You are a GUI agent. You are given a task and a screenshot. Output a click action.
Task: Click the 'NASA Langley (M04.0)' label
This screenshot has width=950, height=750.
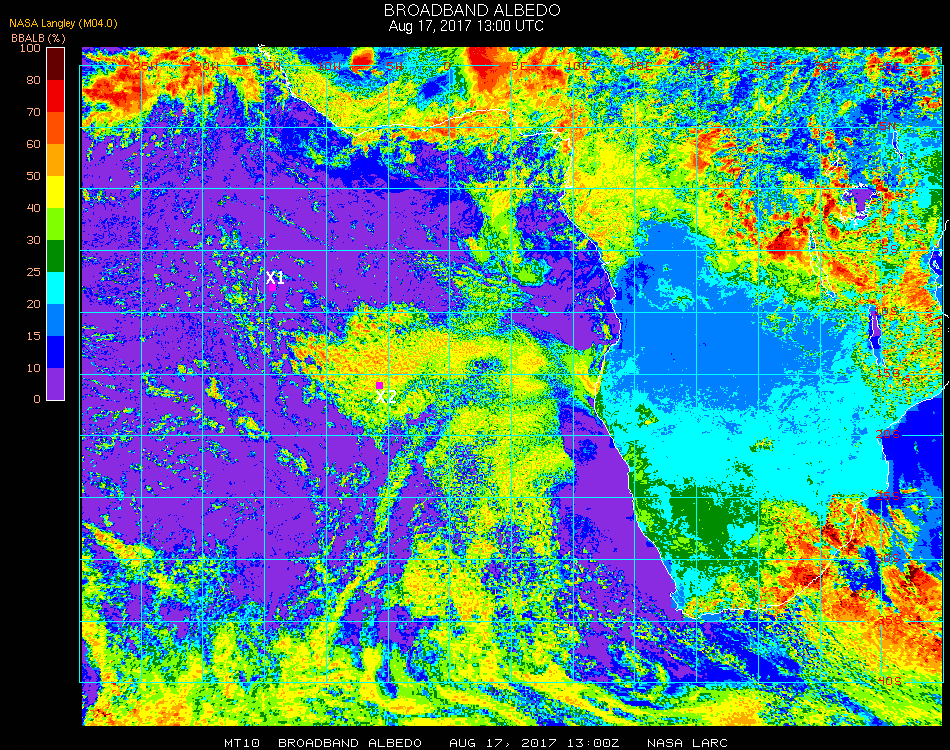pyautogui.click(x=63, y=24)
